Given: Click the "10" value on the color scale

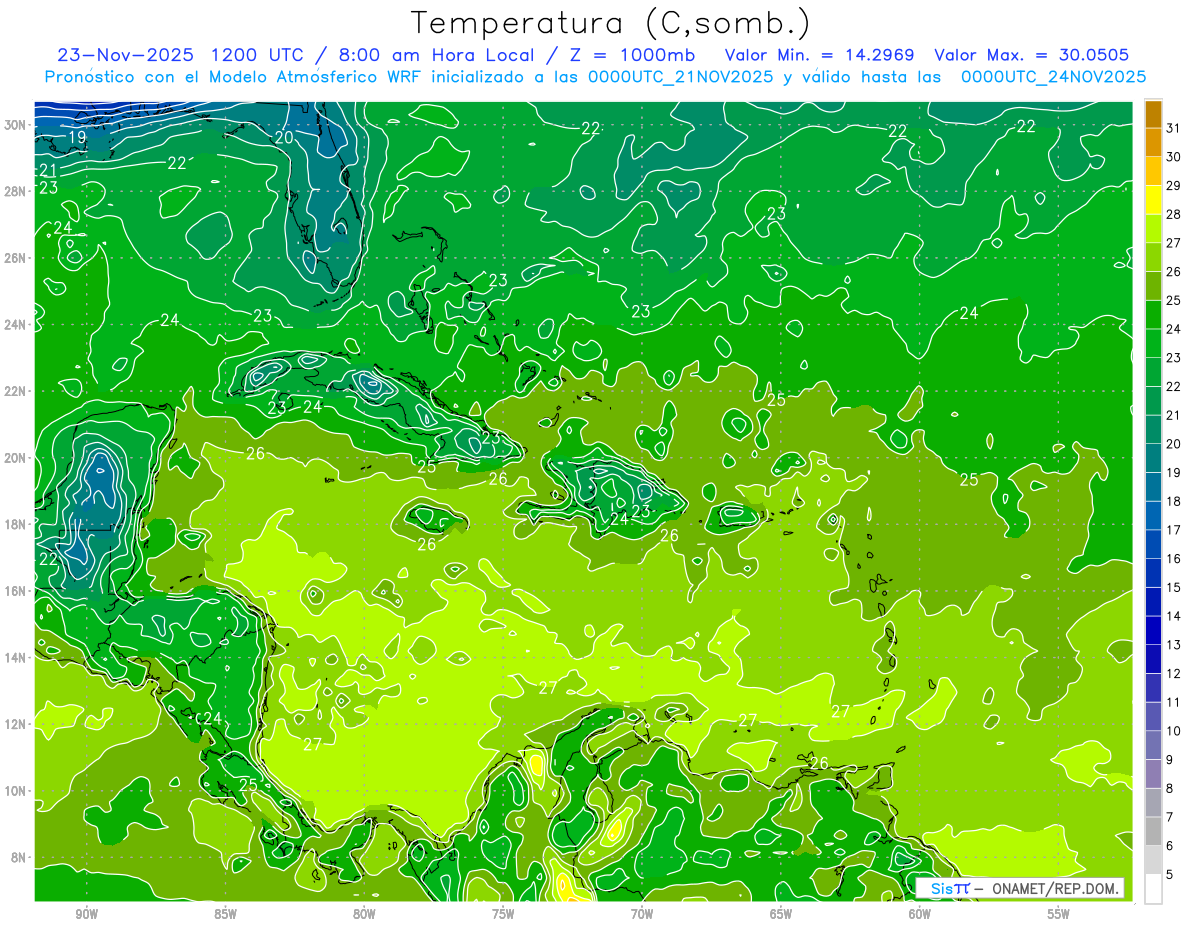Looking at the screenshot, I should point(1174,731).
